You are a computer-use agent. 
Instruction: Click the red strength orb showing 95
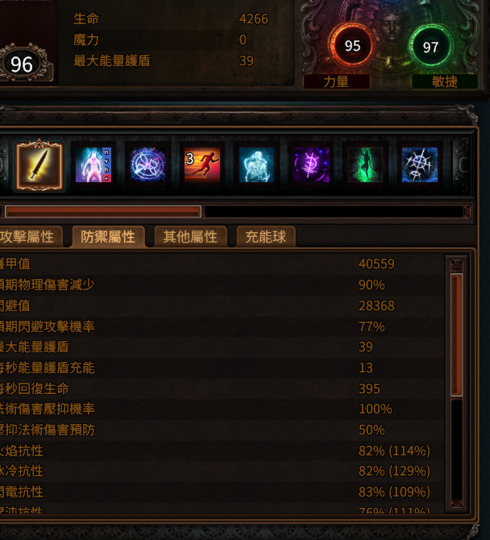352,46
